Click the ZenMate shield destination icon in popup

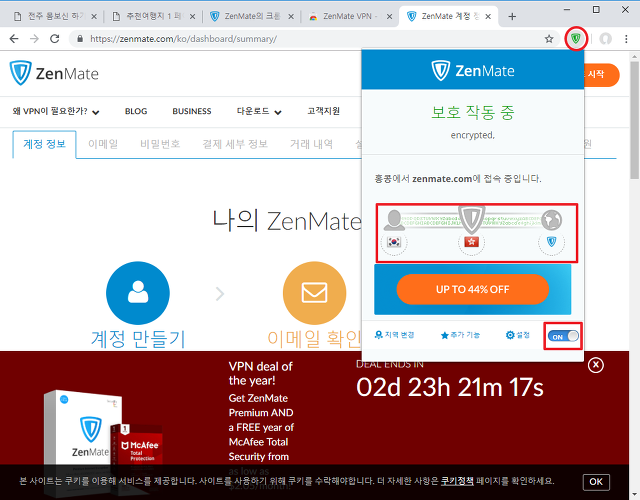pyautogui.click(x=551, y=242)
